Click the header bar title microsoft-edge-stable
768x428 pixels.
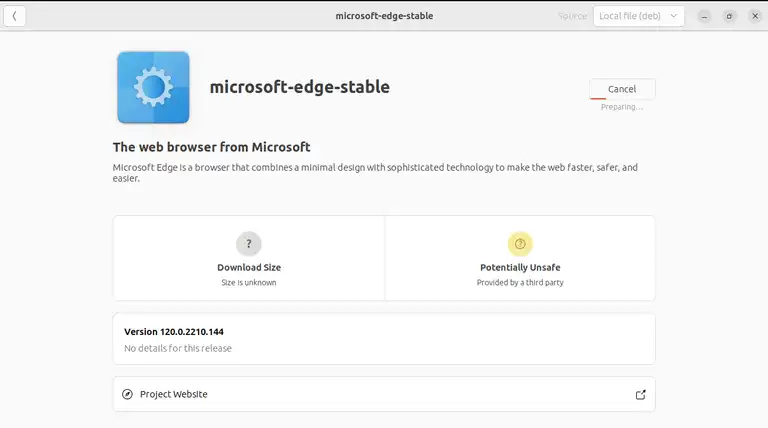tap(384, 16)
